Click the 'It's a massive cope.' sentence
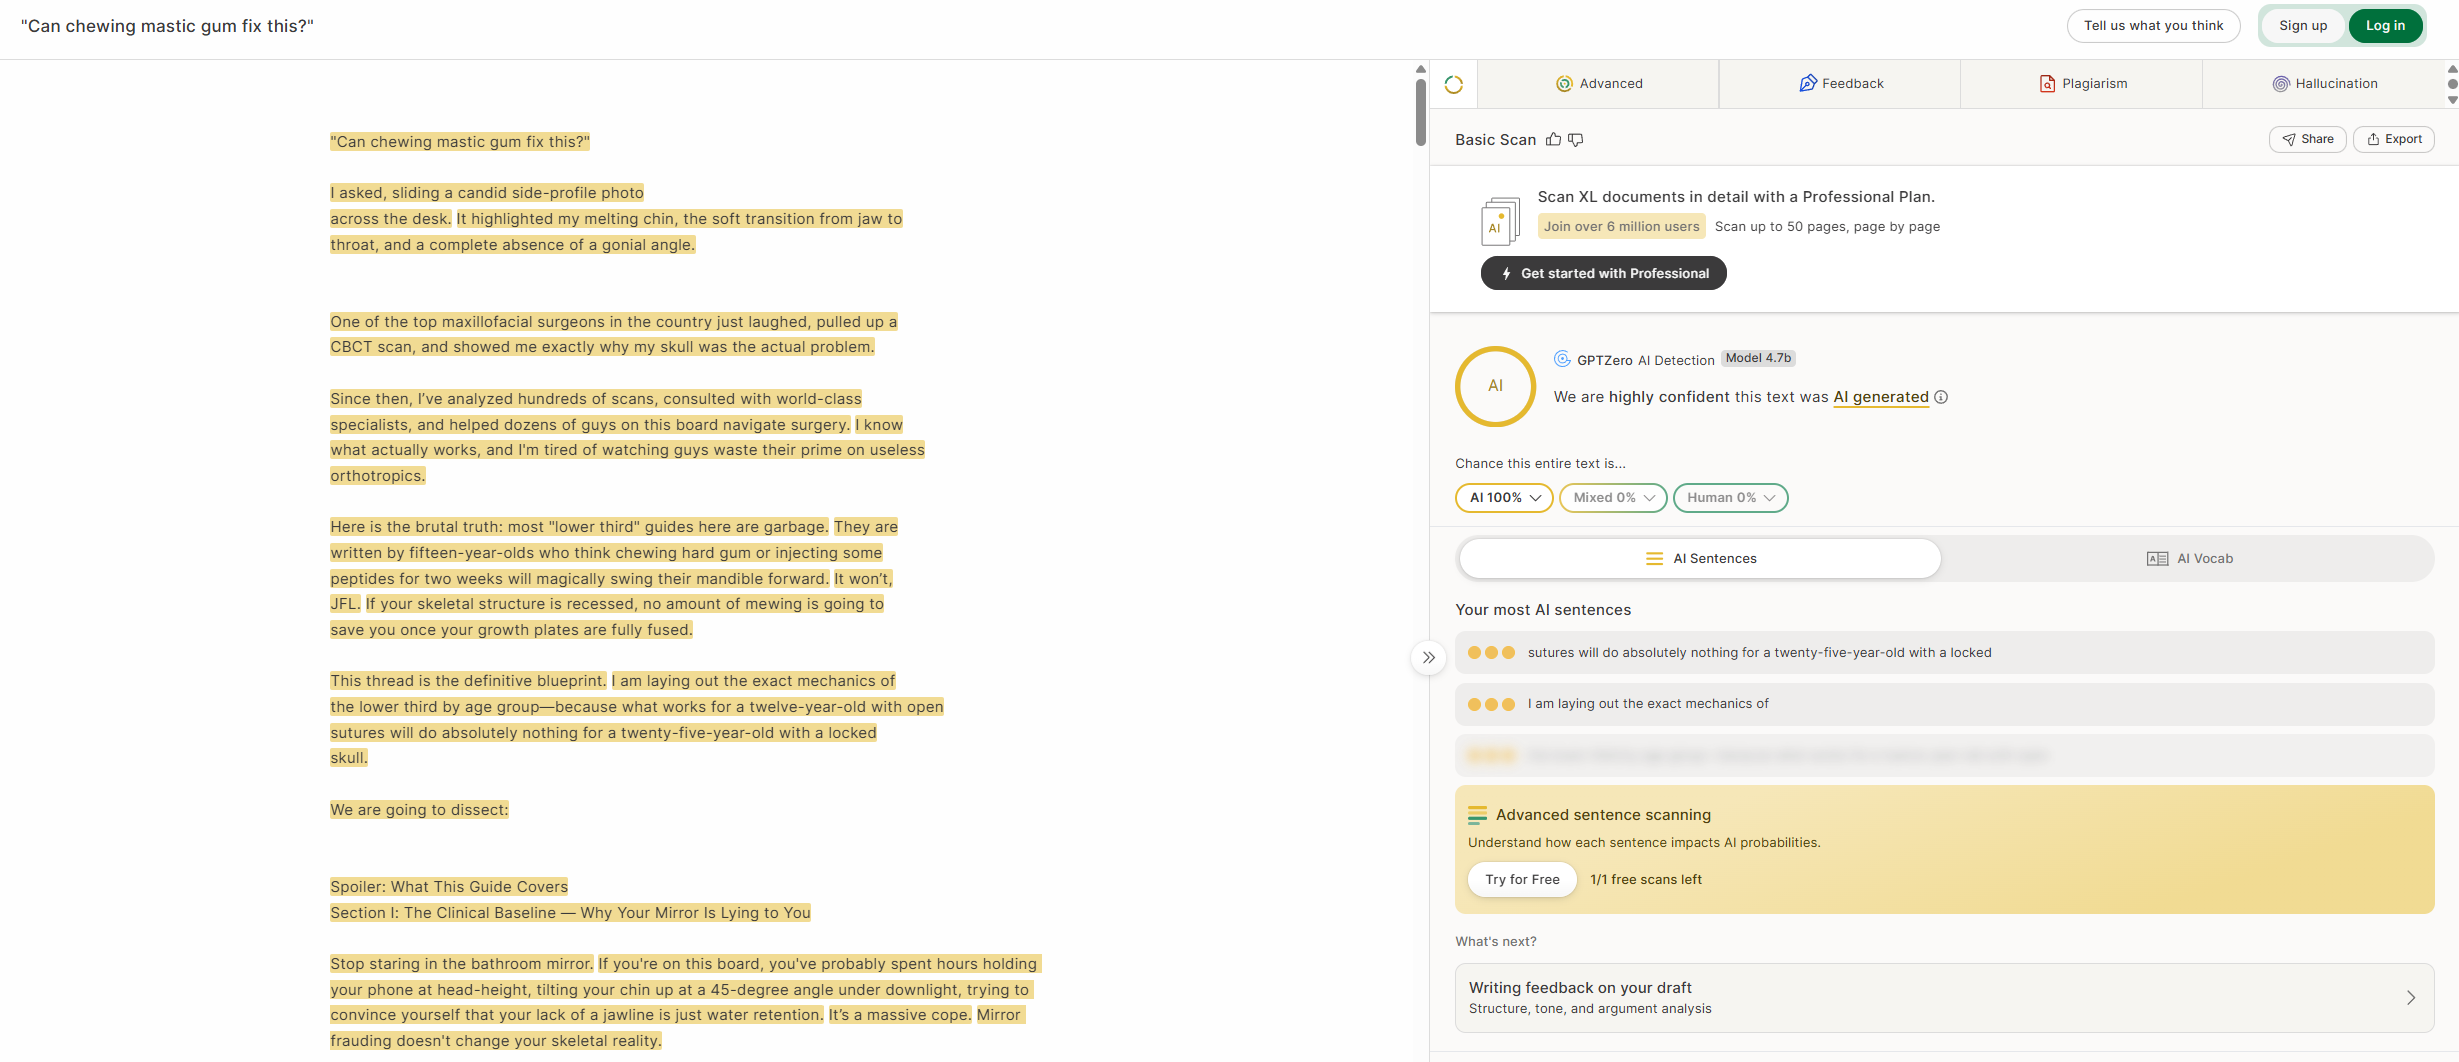This screenshot has height=1062, width=2459. click(900, 1015)
